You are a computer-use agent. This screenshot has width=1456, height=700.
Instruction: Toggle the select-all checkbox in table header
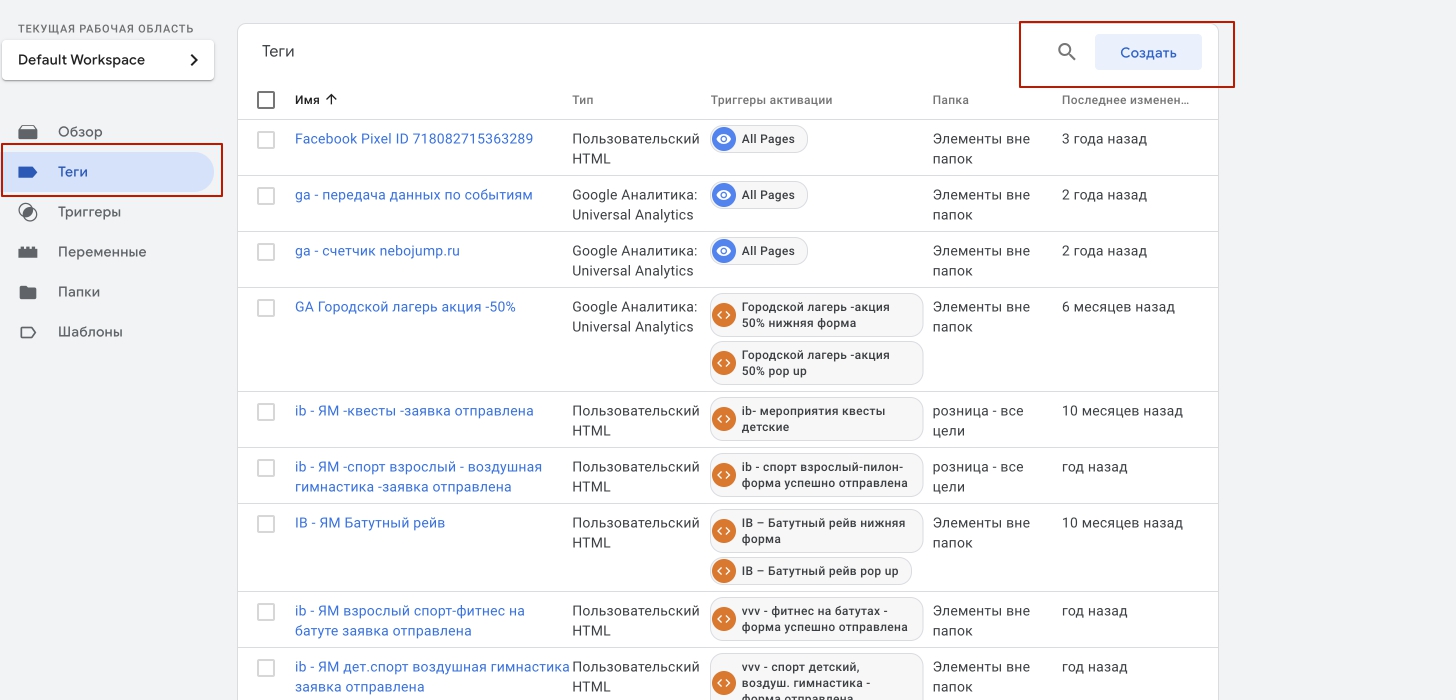coord(266,100)
